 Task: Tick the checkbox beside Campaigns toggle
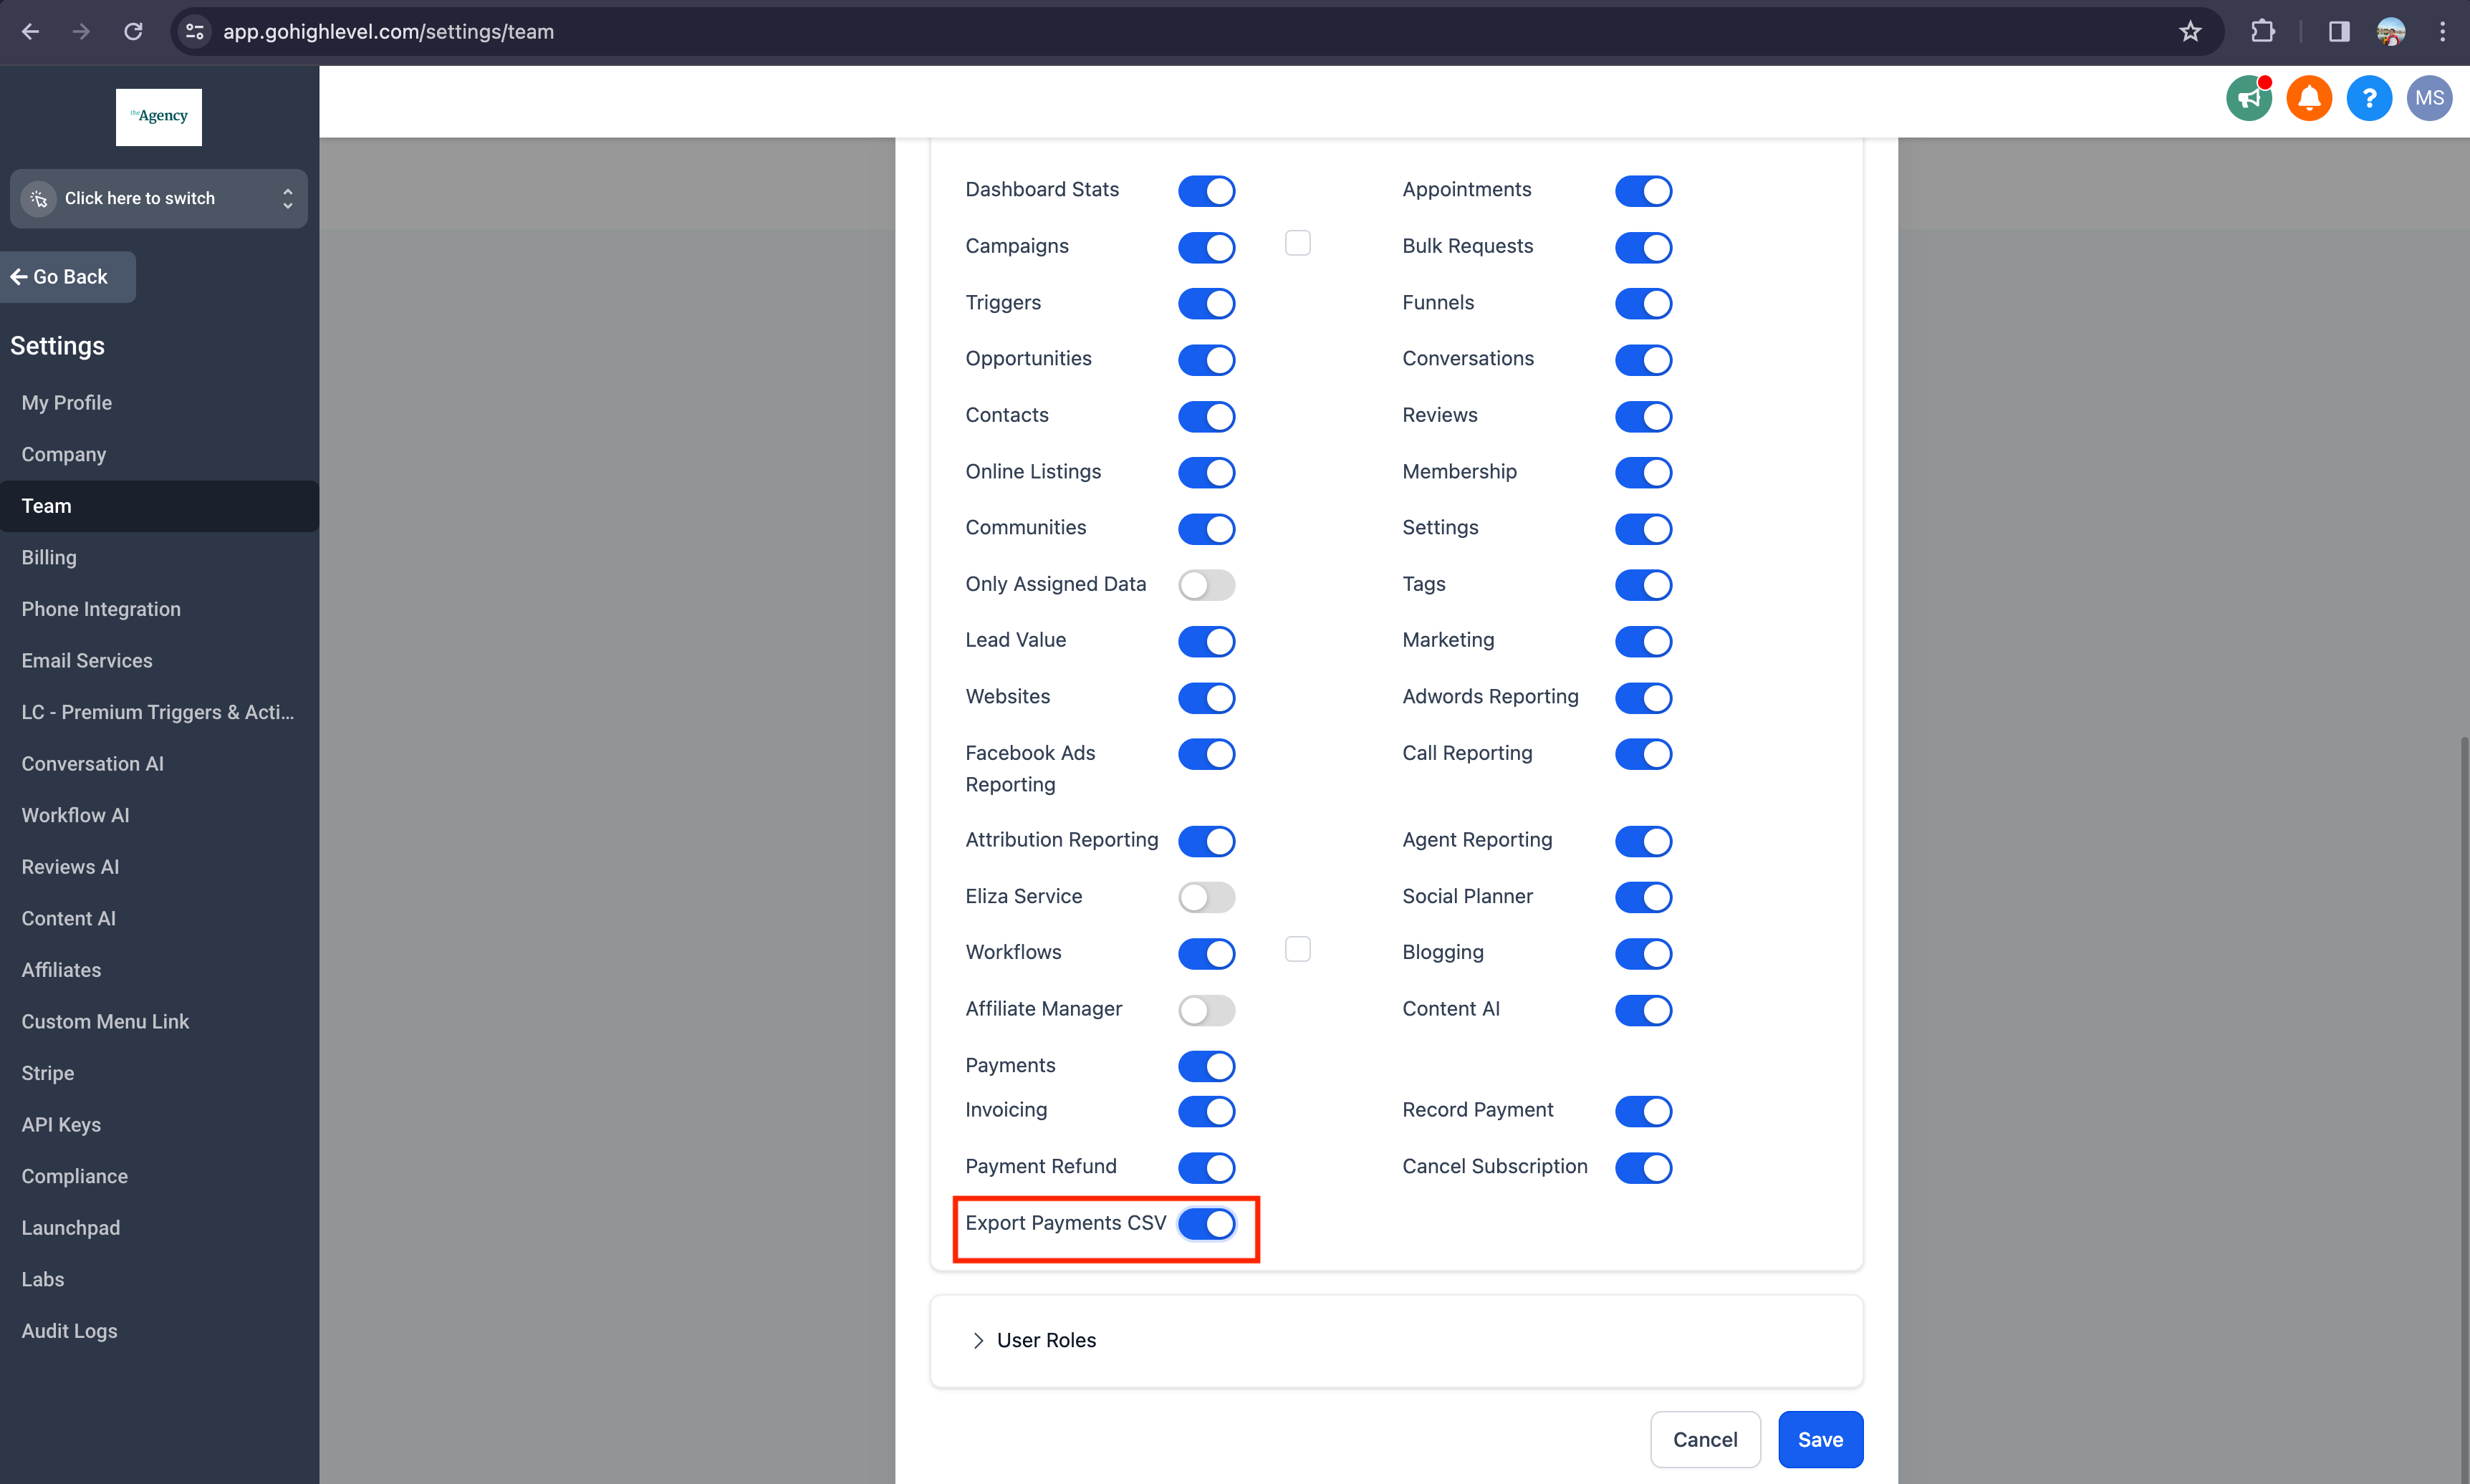1297,243
